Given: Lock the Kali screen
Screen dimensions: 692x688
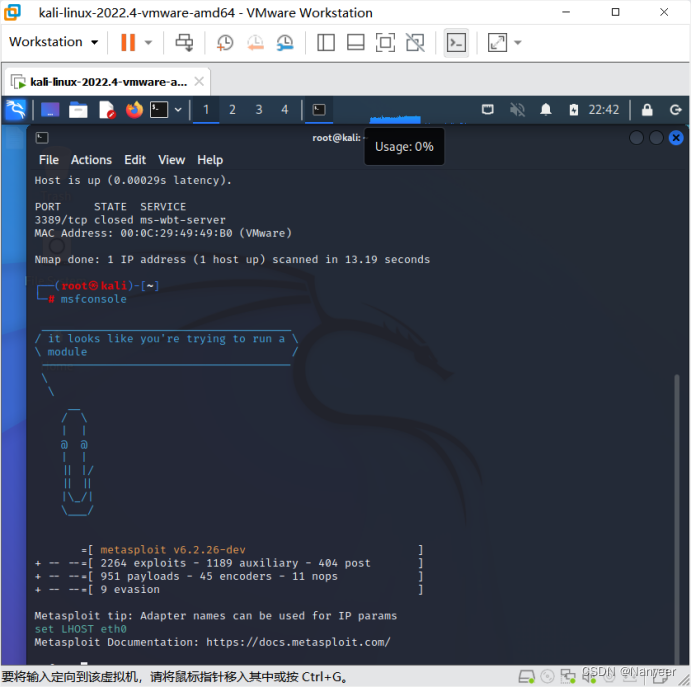Looking at the screenshot, I should click(x=647, y=109).
